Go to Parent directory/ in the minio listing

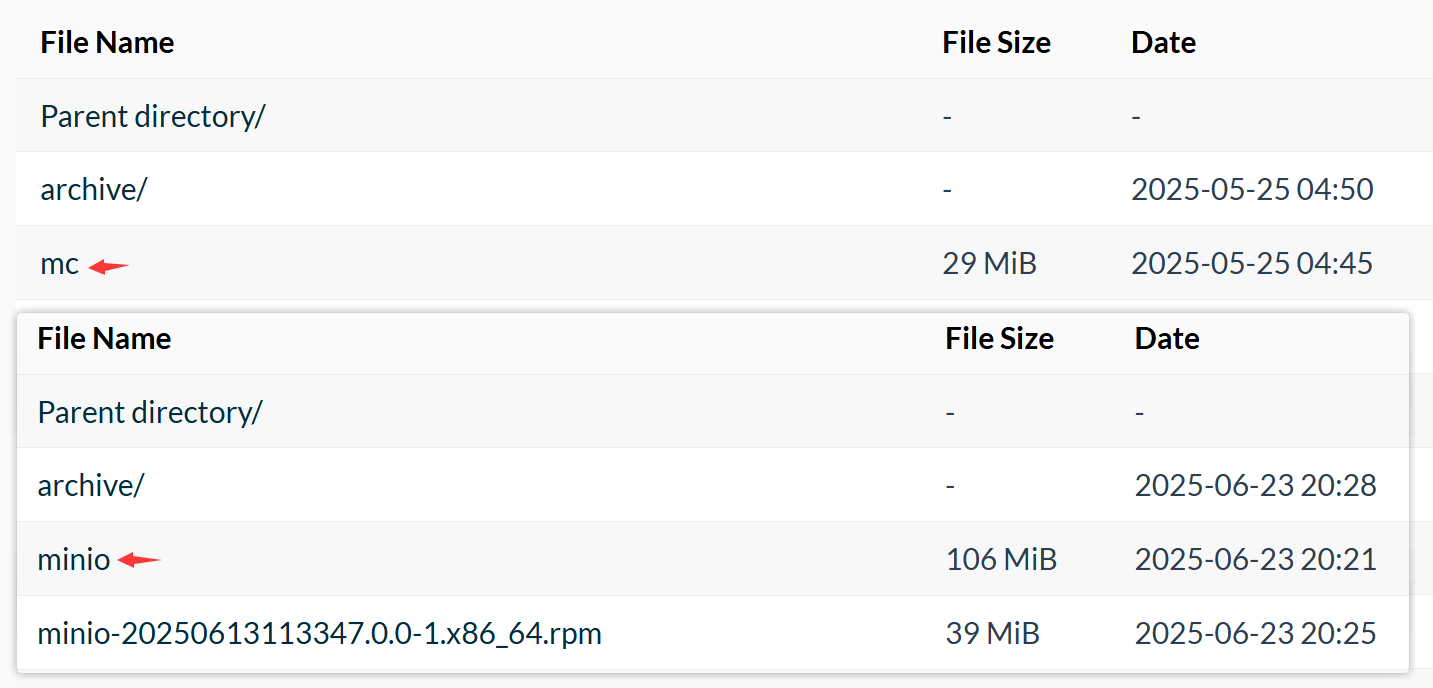pyautogui.click(x=150, y=412)
